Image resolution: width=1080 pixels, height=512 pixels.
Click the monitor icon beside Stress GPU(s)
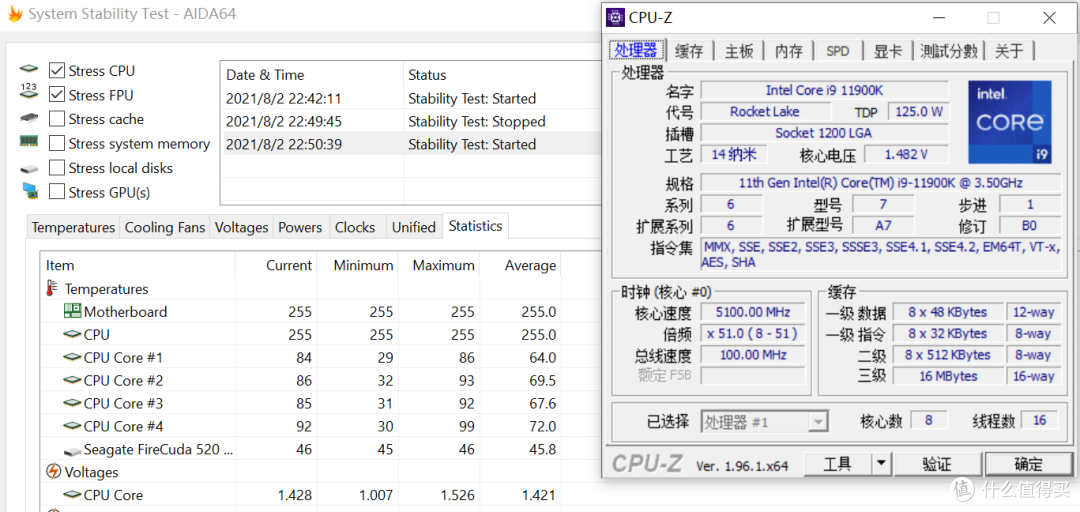point(29,191)
